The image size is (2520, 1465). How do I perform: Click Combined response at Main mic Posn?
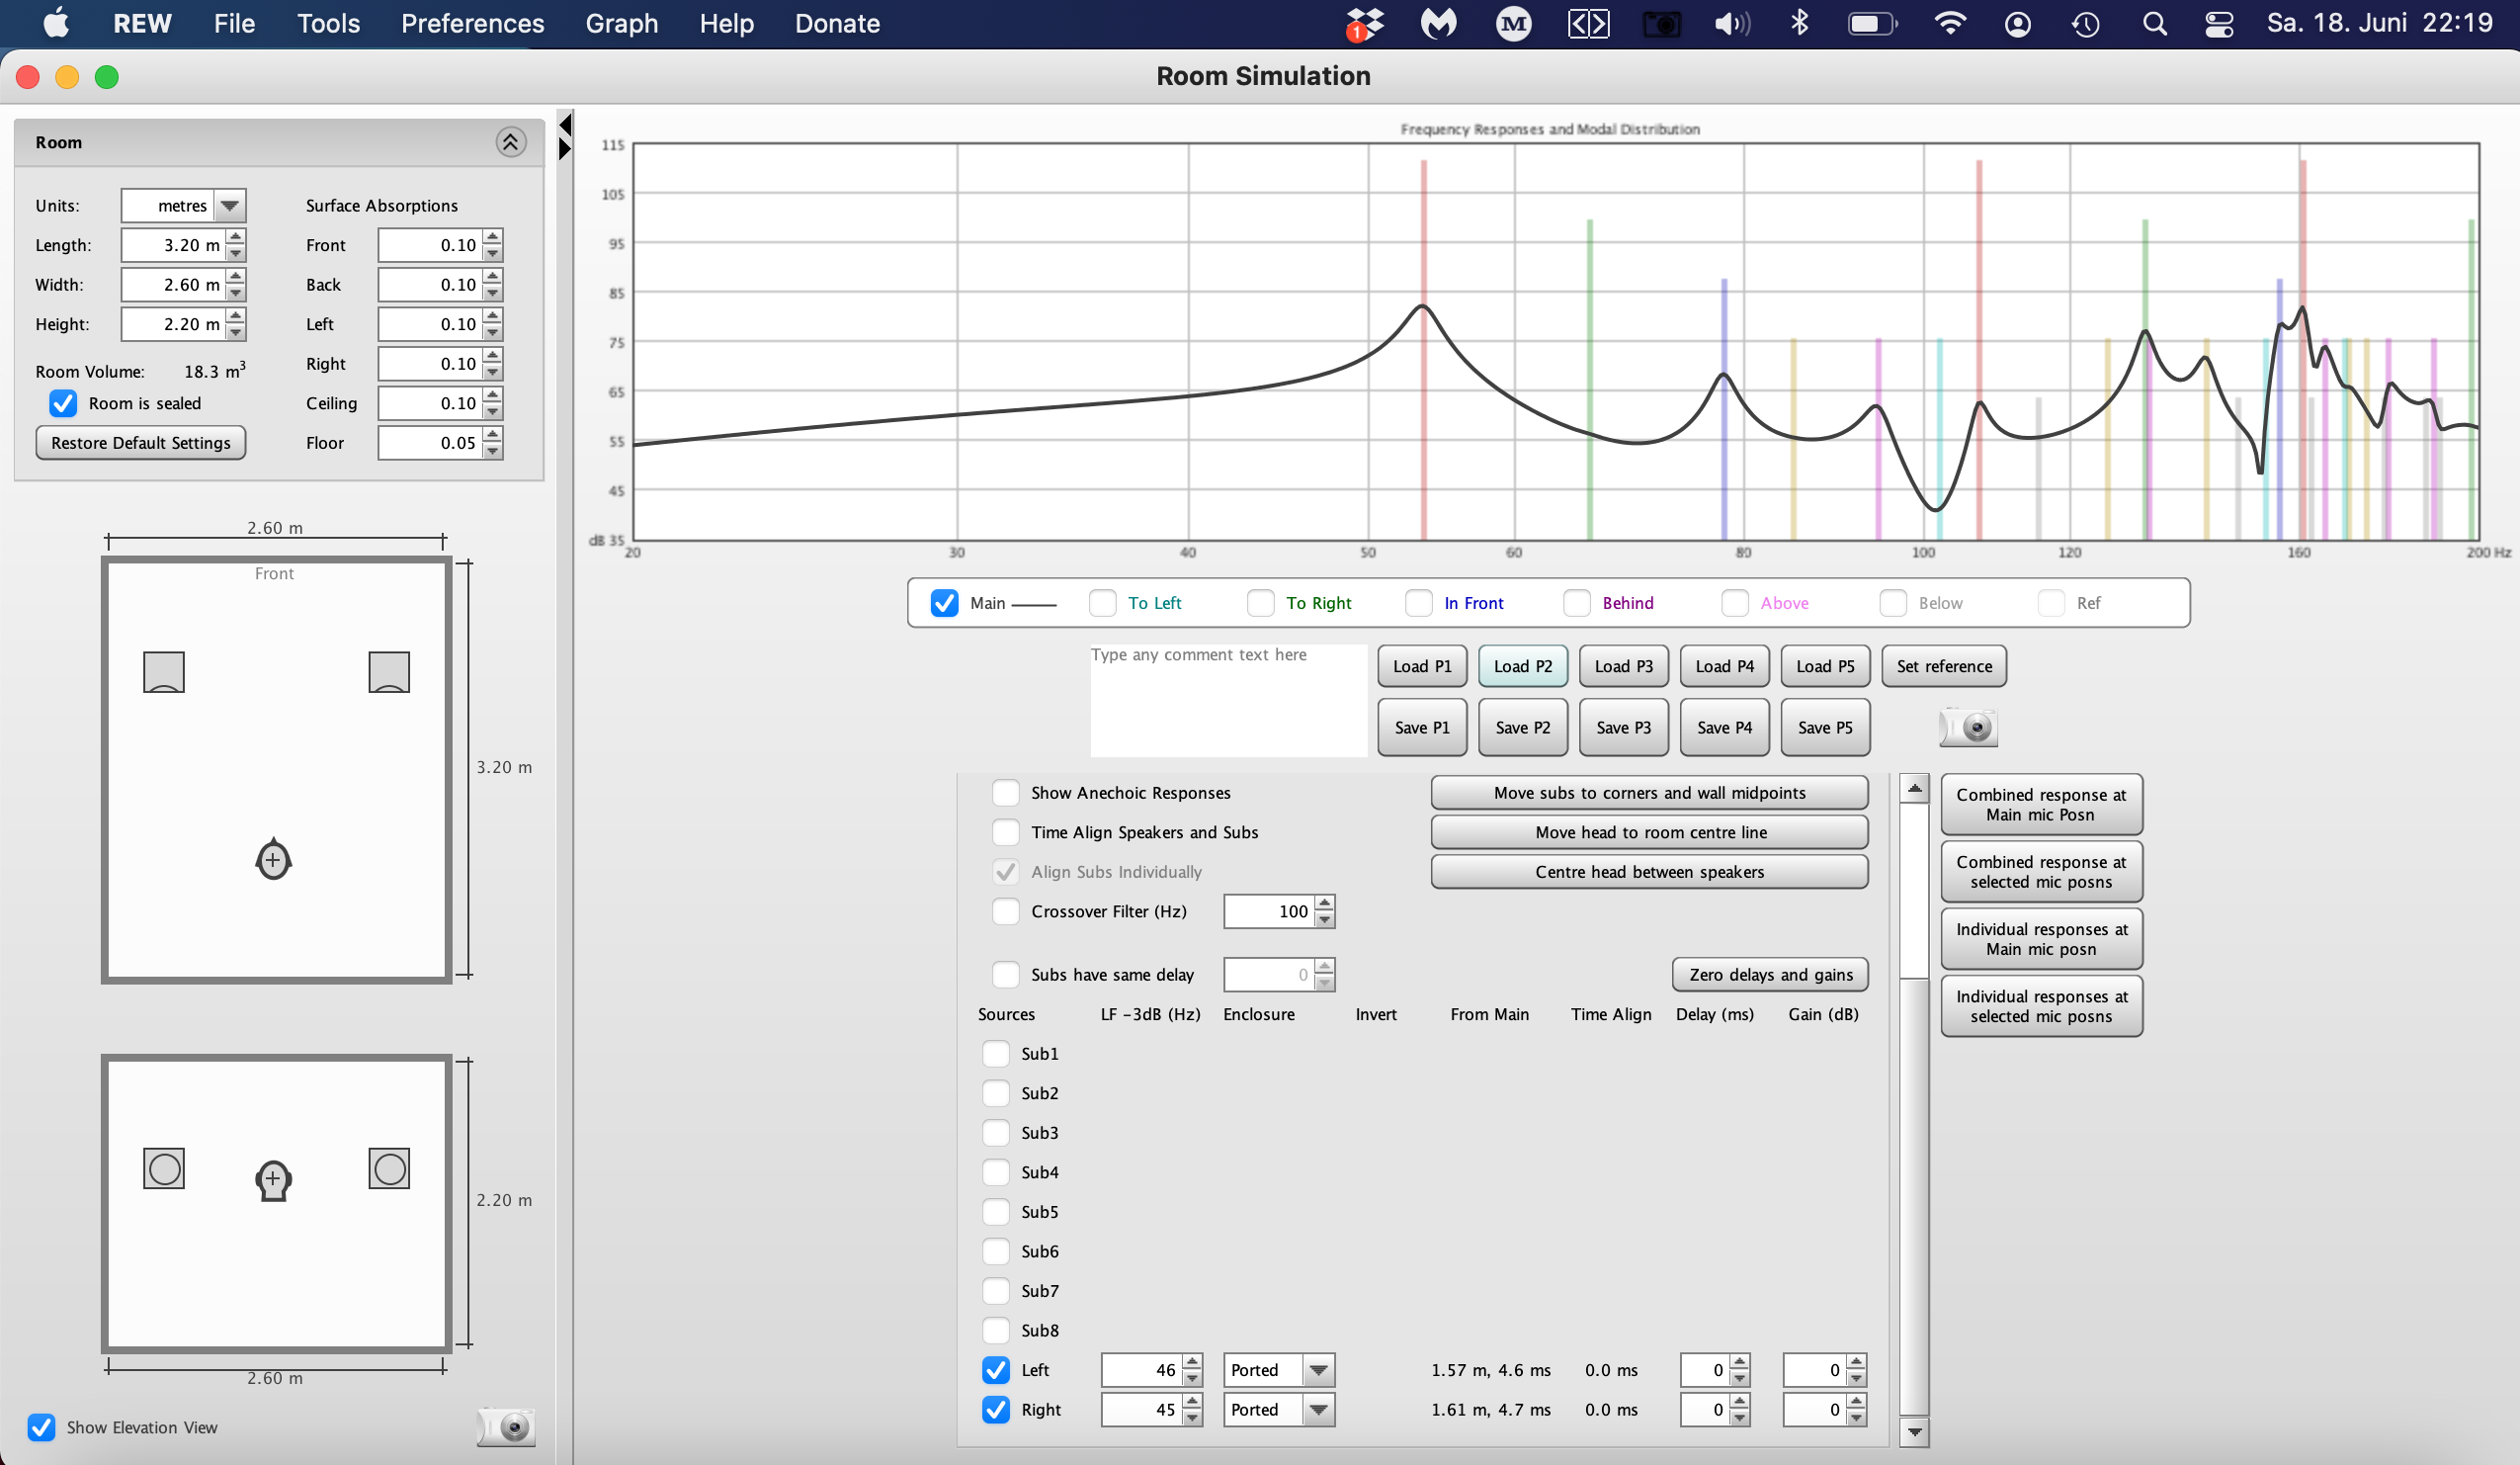[2041, 804]
